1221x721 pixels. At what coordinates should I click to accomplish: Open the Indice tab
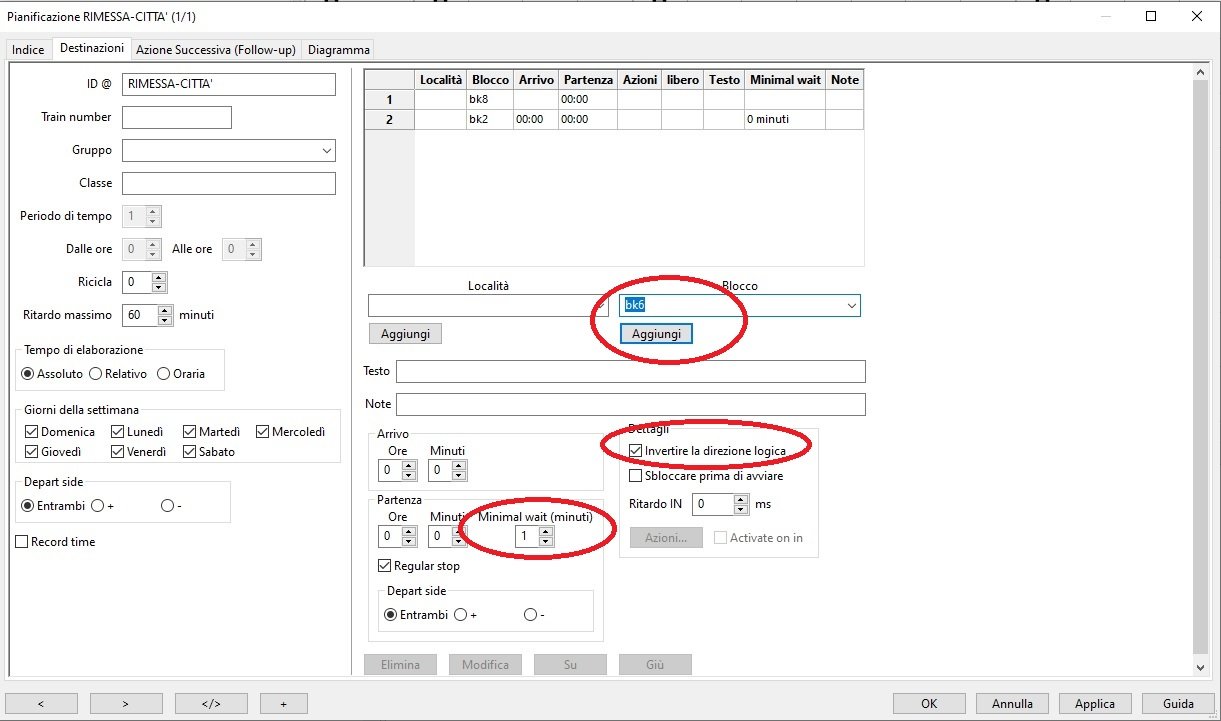[28, 50]
